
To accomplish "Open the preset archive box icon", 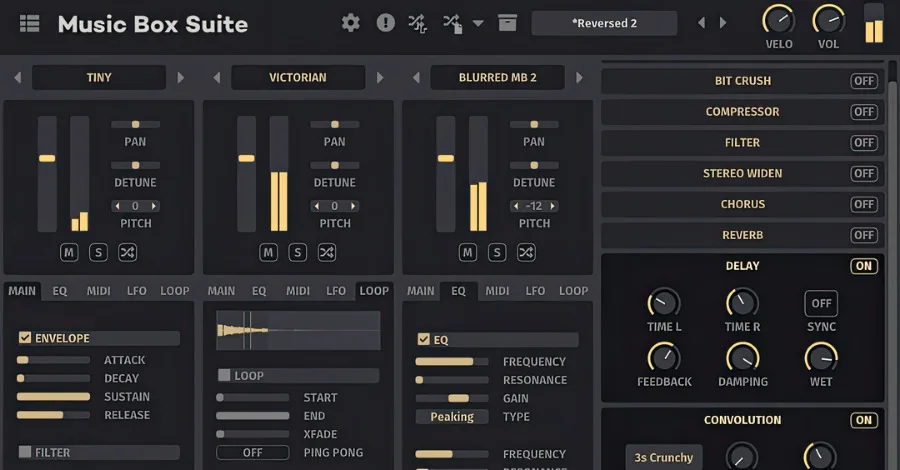I will click(x=507, y=23).
